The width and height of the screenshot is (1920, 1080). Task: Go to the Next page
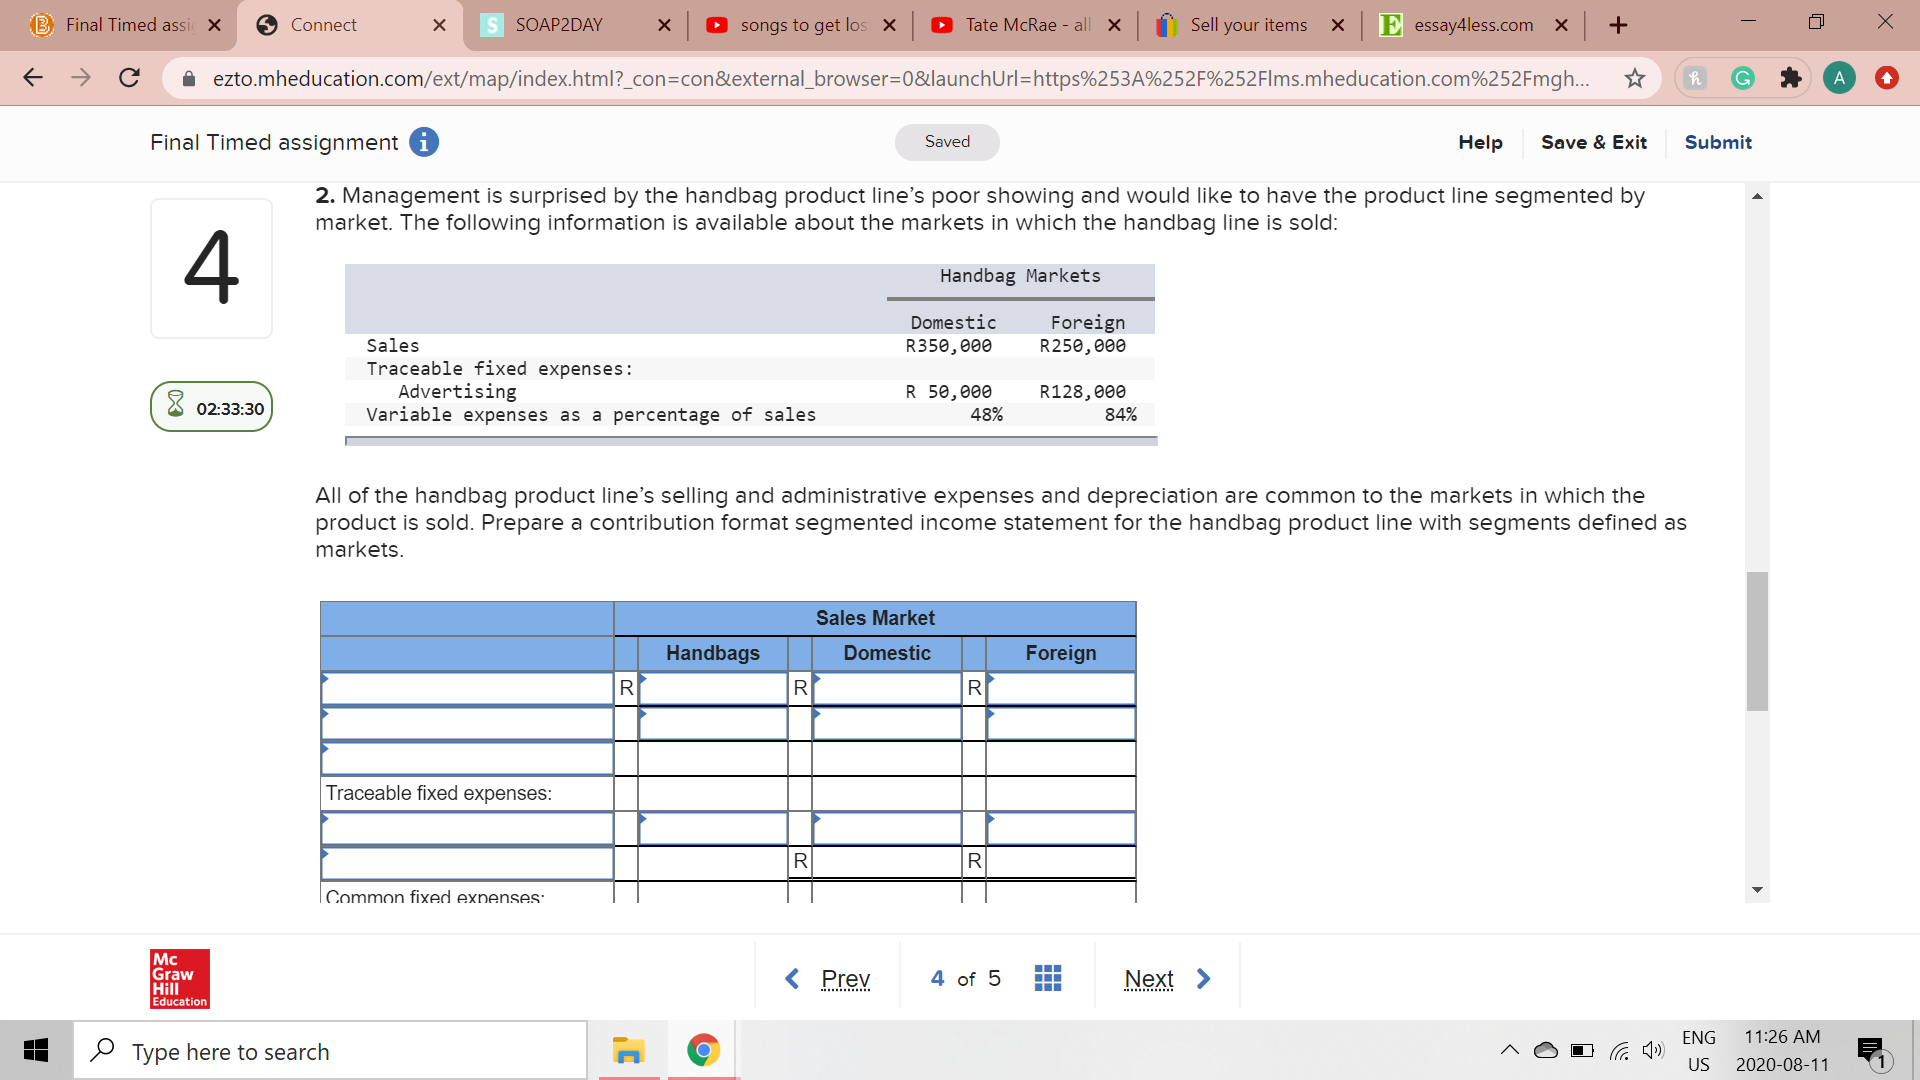(x=1149, y=978)
